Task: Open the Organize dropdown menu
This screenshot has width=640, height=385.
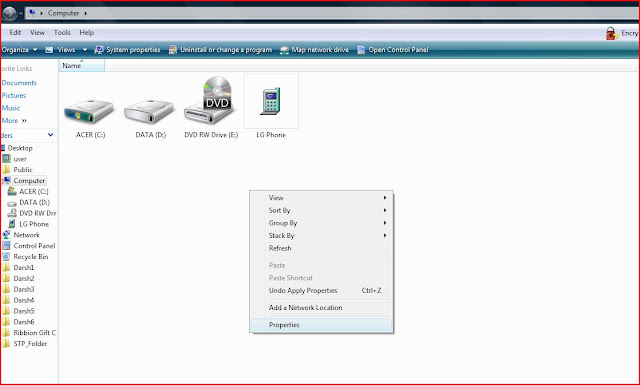Action: (19, 50)
